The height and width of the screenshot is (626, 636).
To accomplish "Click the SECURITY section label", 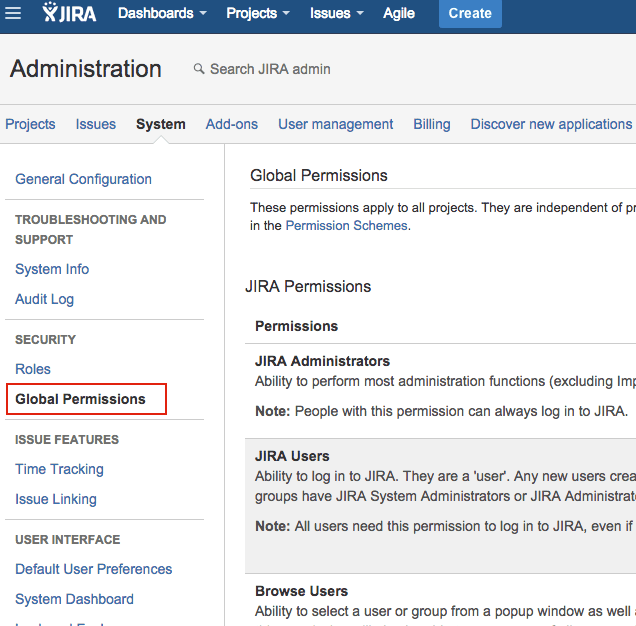I will 45,340.
